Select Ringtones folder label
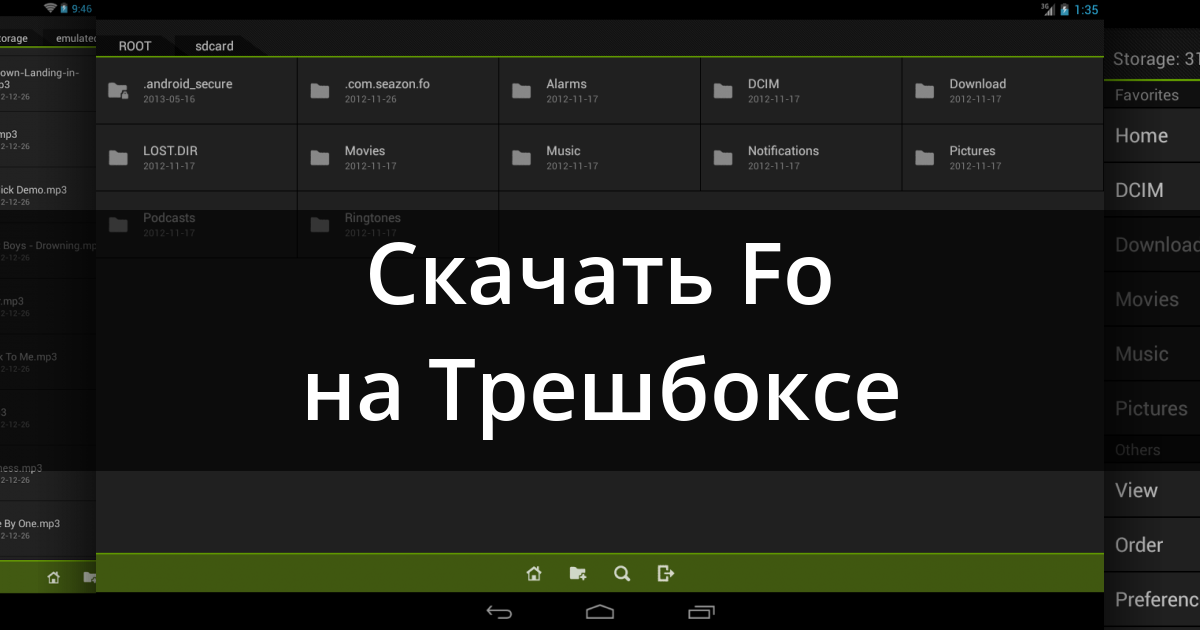This screenshot has height=630, width=1200. (x=372, y=217)
